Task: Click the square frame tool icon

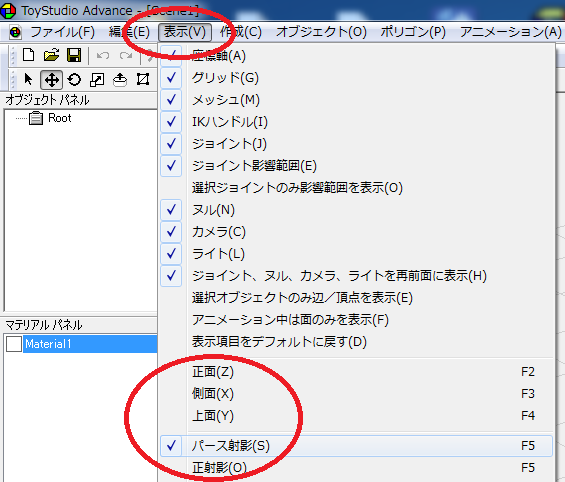Action: pyautogui.click(x=143, y=79)
